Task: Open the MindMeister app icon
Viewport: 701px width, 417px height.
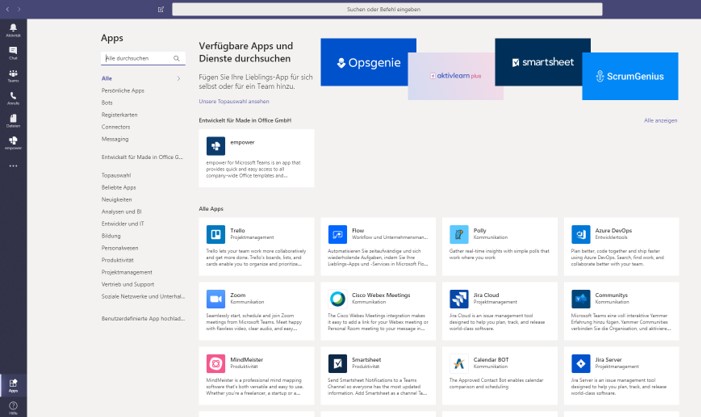Action: coord(215,363)
